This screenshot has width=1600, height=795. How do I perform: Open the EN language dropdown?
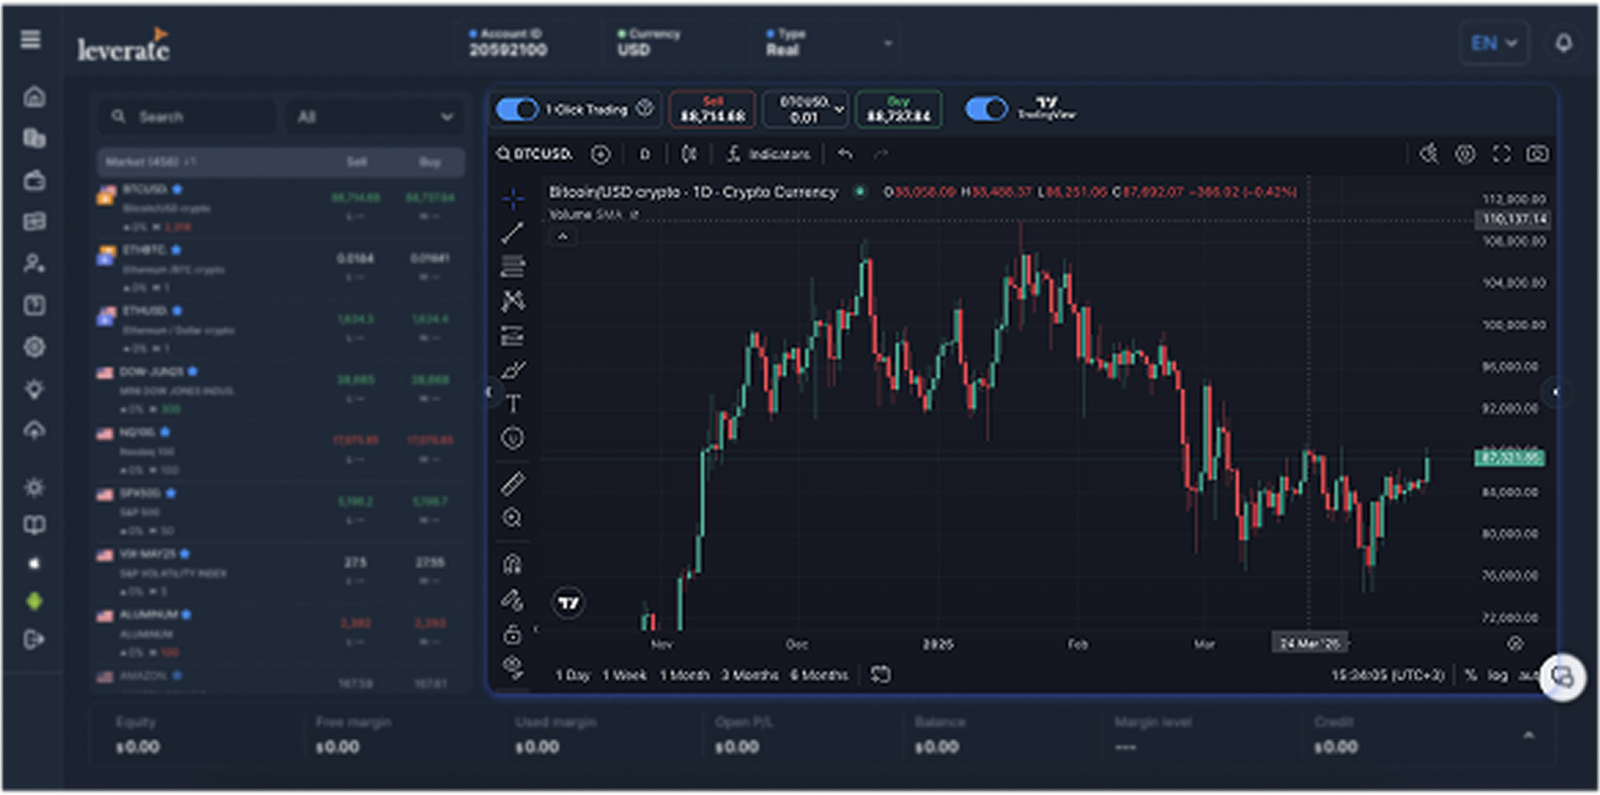pos(1494,43)
